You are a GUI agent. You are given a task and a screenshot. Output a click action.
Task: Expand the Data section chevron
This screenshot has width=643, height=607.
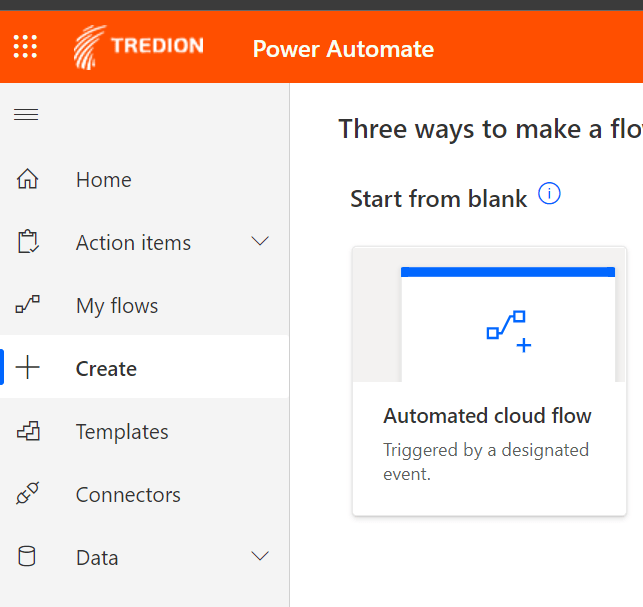[260, 556]
